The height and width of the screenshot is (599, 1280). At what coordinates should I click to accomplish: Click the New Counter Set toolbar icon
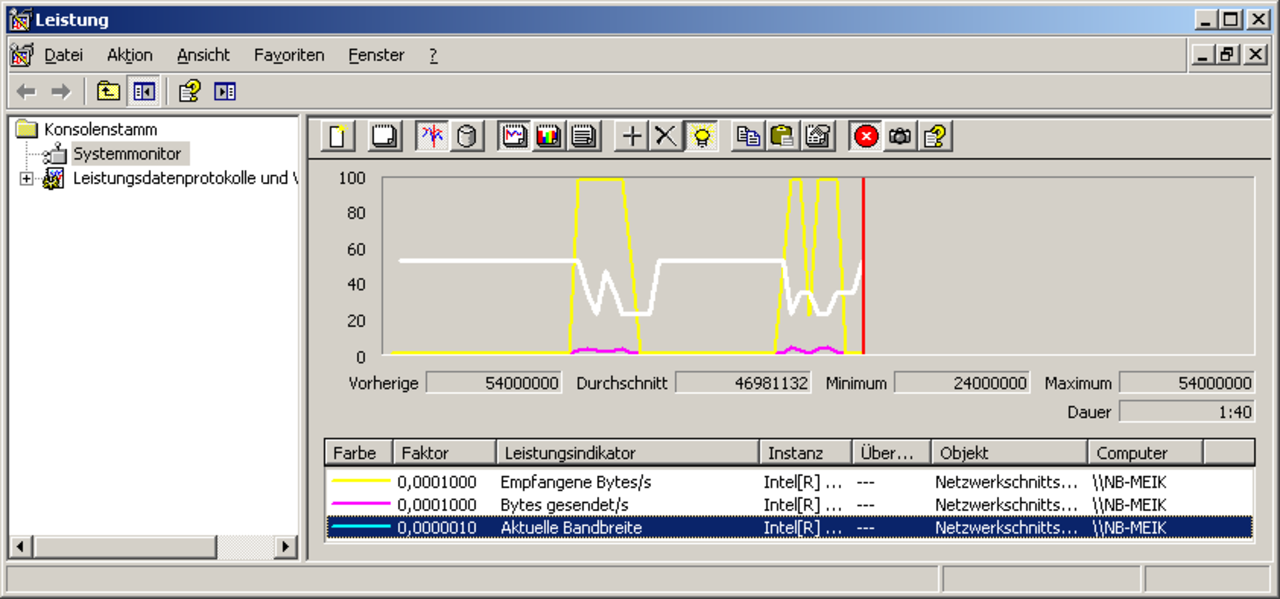(339, 136)
